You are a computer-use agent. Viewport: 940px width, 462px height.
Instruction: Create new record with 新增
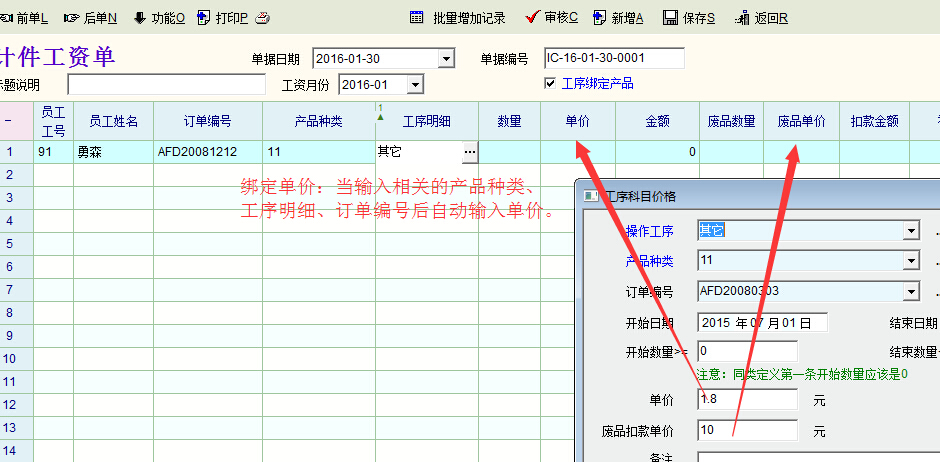[600, 18]
